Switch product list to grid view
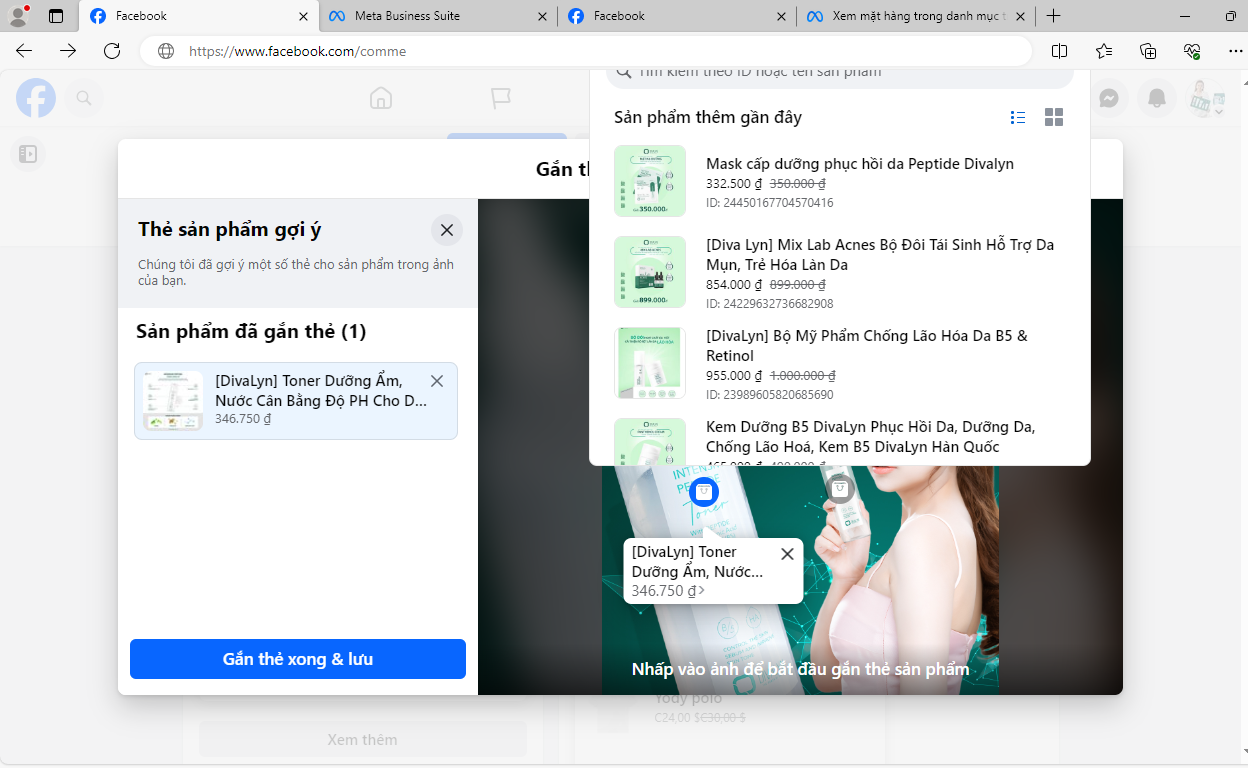The image size is (1248, 768). coord(1053,118)
